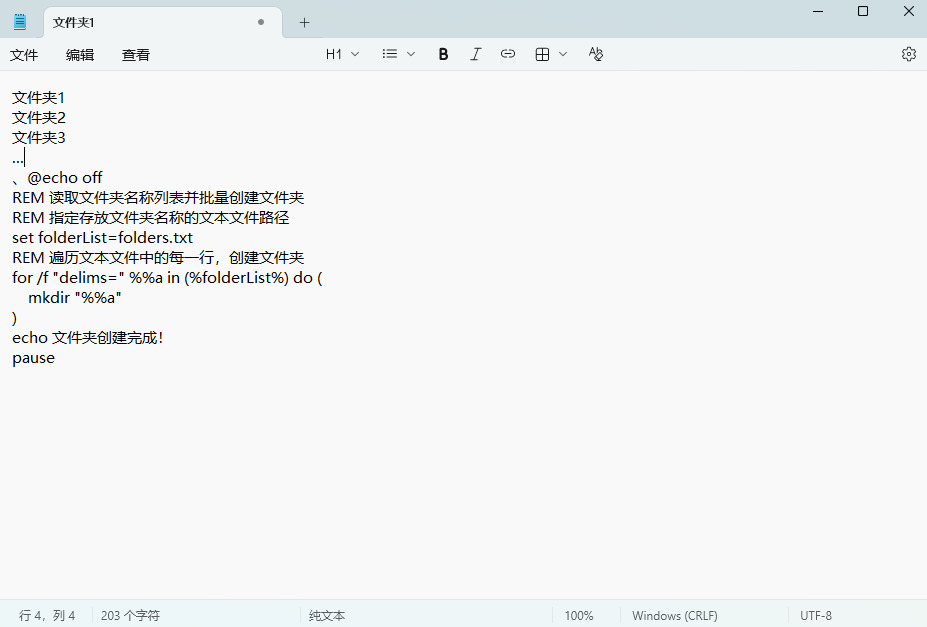Click the pause line
This screenshot has height=627, width=927.
[33, 358]
